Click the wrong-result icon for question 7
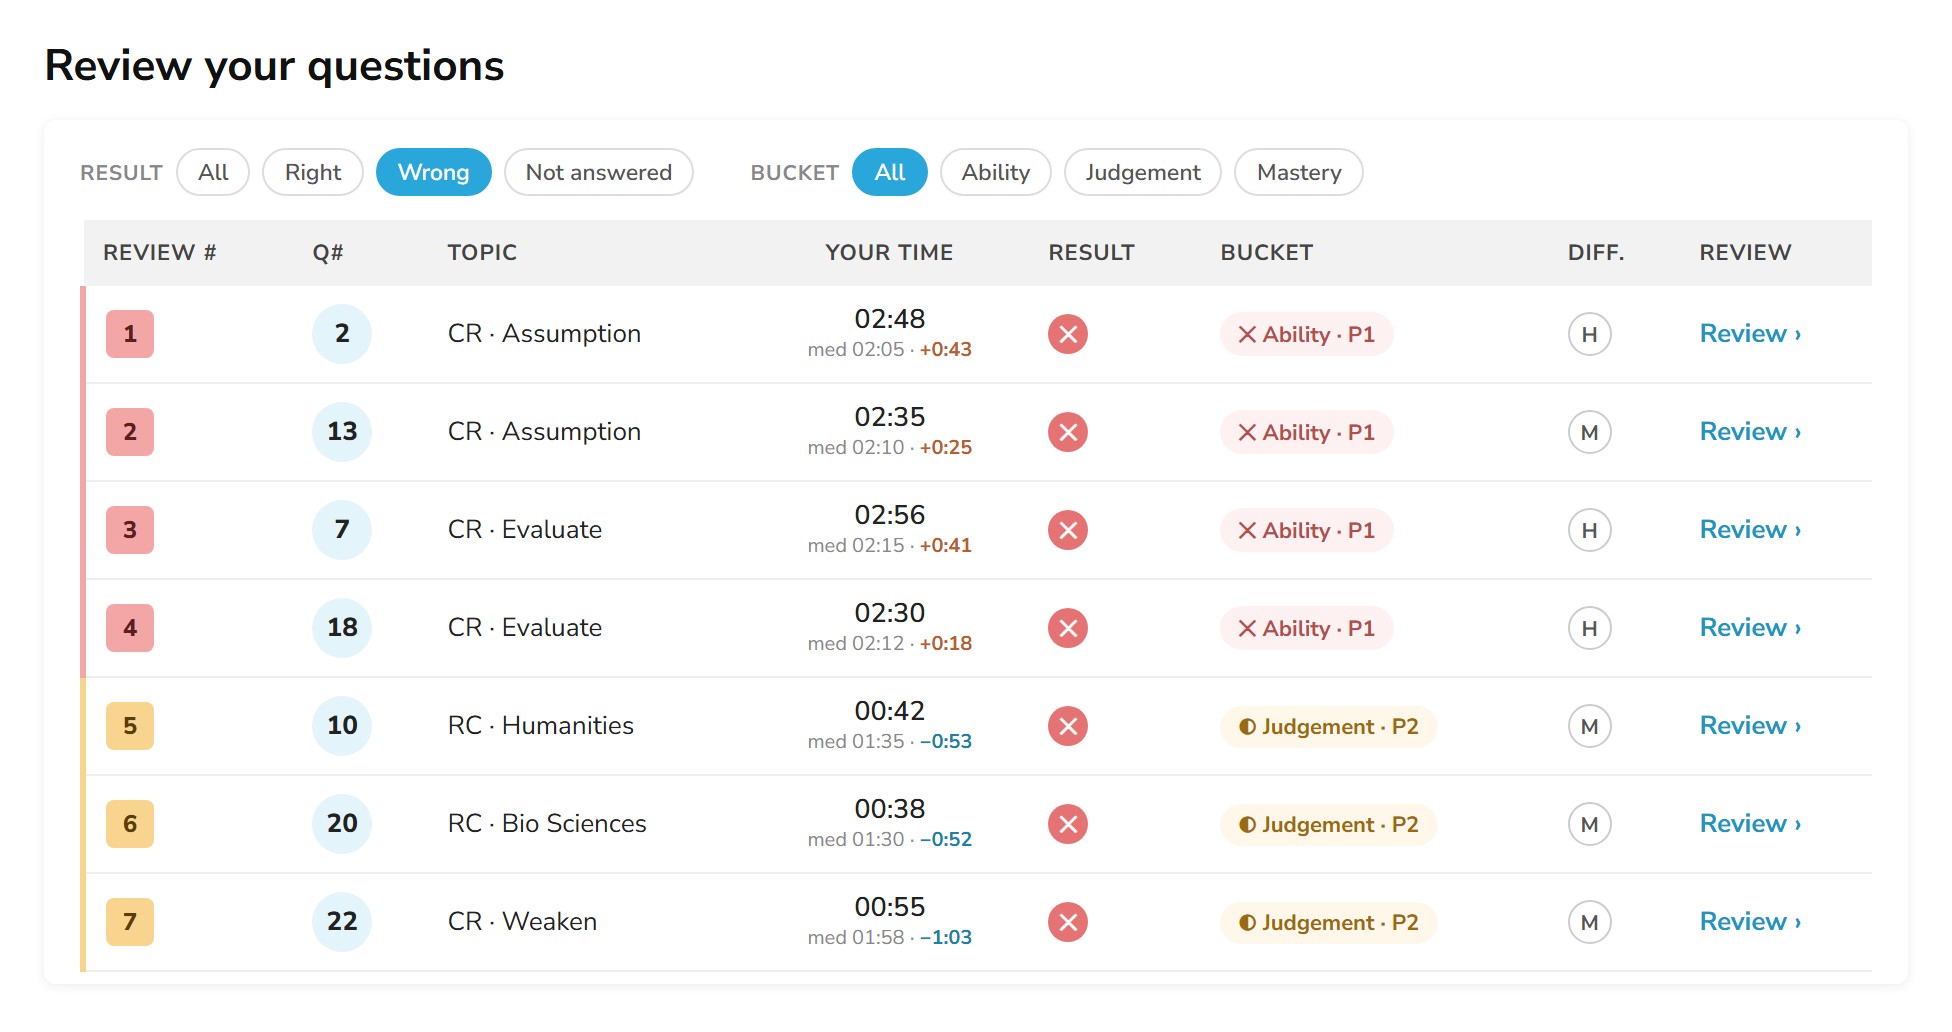 tap(1068, 530)
